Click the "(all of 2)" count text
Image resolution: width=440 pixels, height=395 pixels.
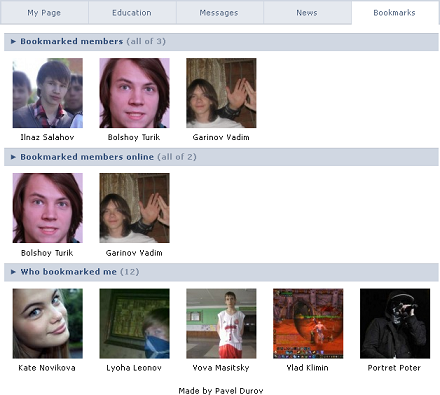pyautogui.click(x=177, y=157)
